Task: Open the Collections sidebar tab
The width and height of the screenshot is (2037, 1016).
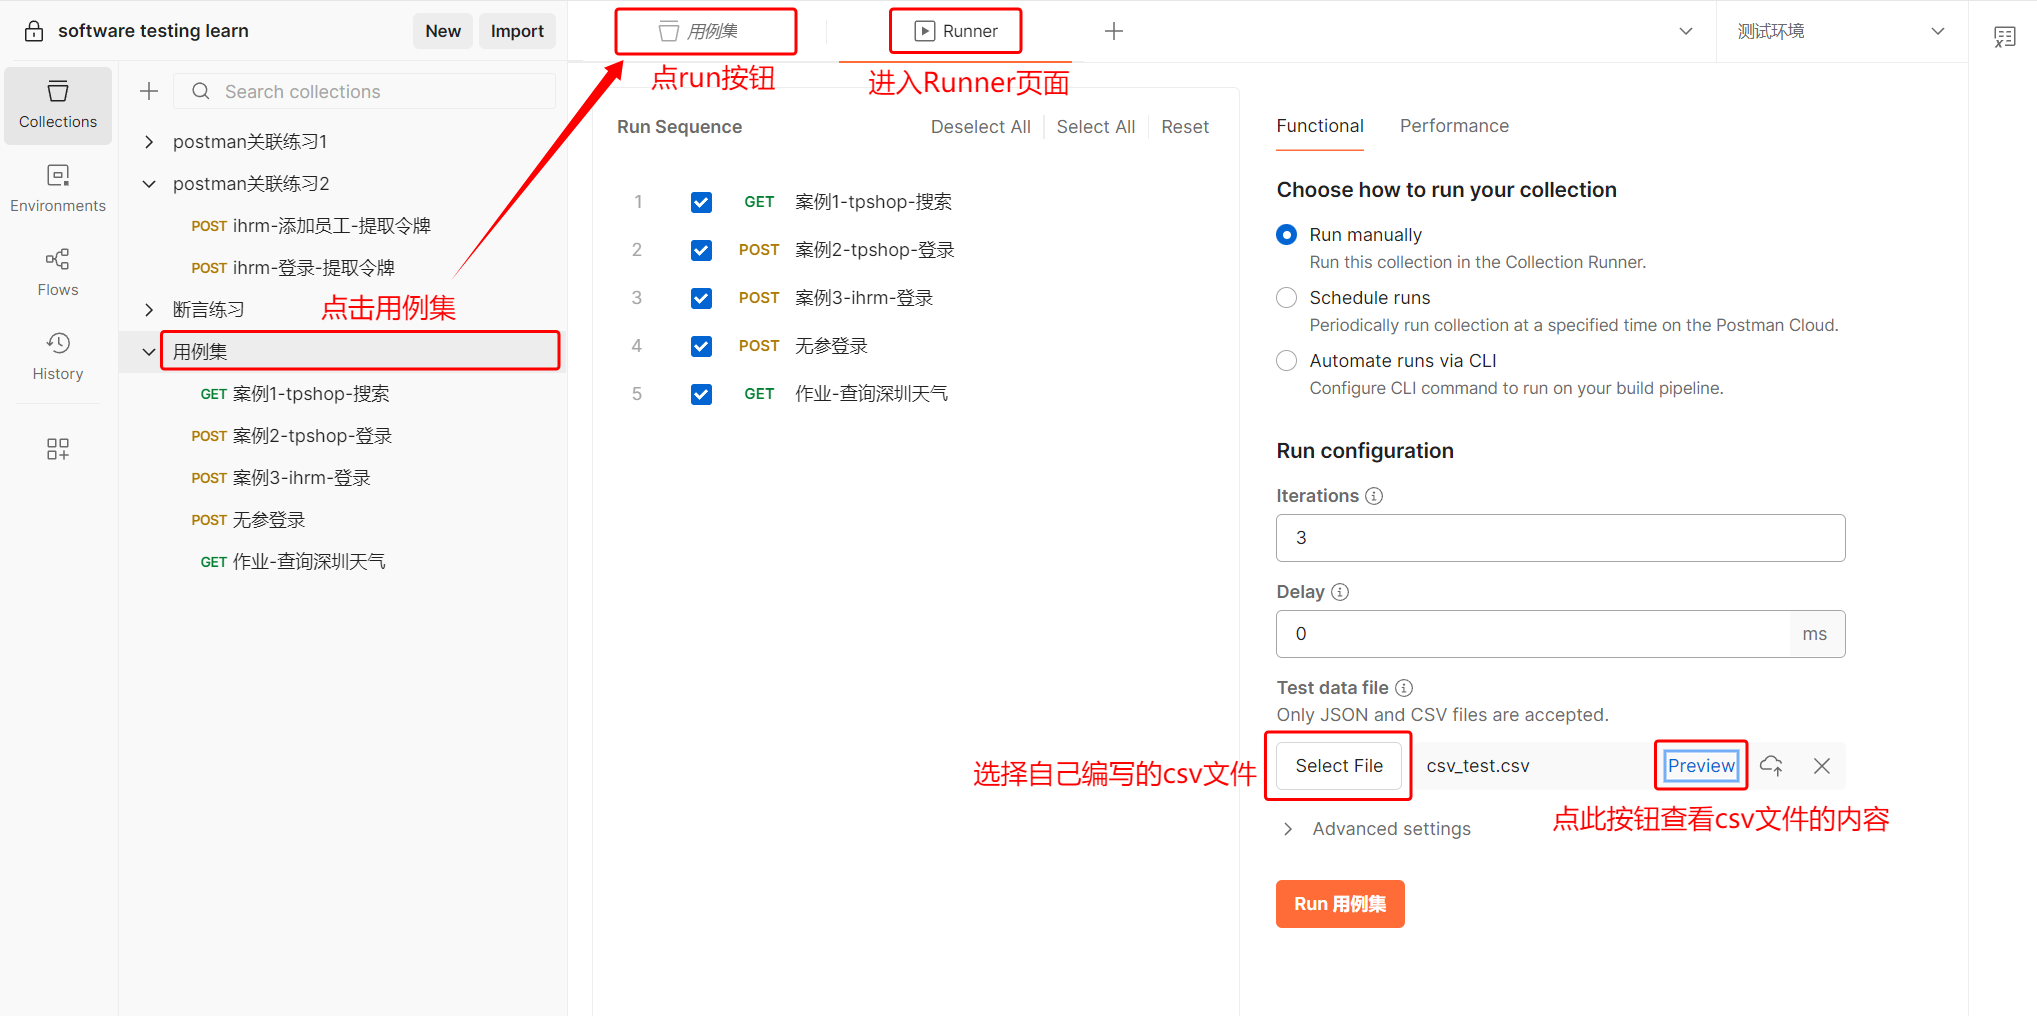Action: click(x=58, y=105)
